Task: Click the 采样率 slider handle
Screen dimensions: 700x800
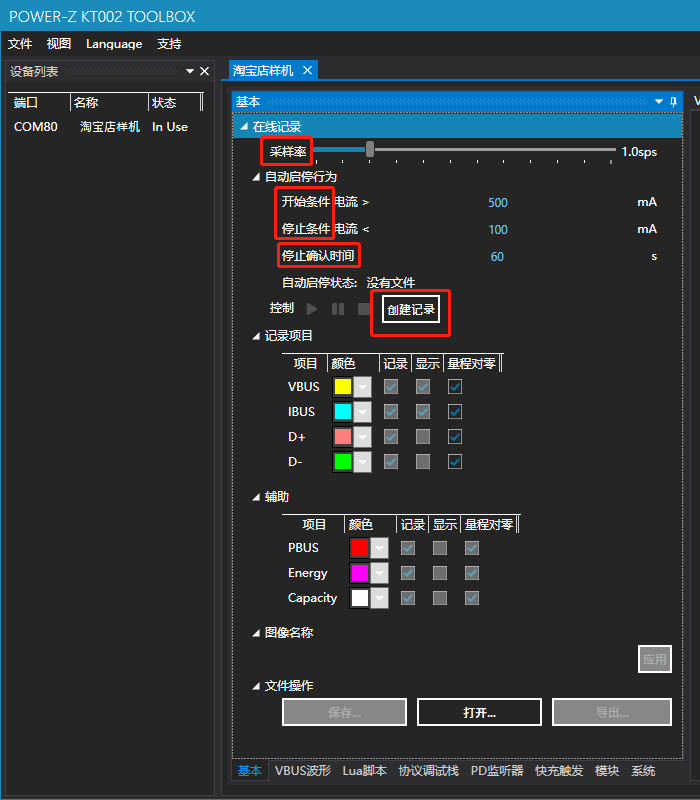Action: tap(370, 149)
